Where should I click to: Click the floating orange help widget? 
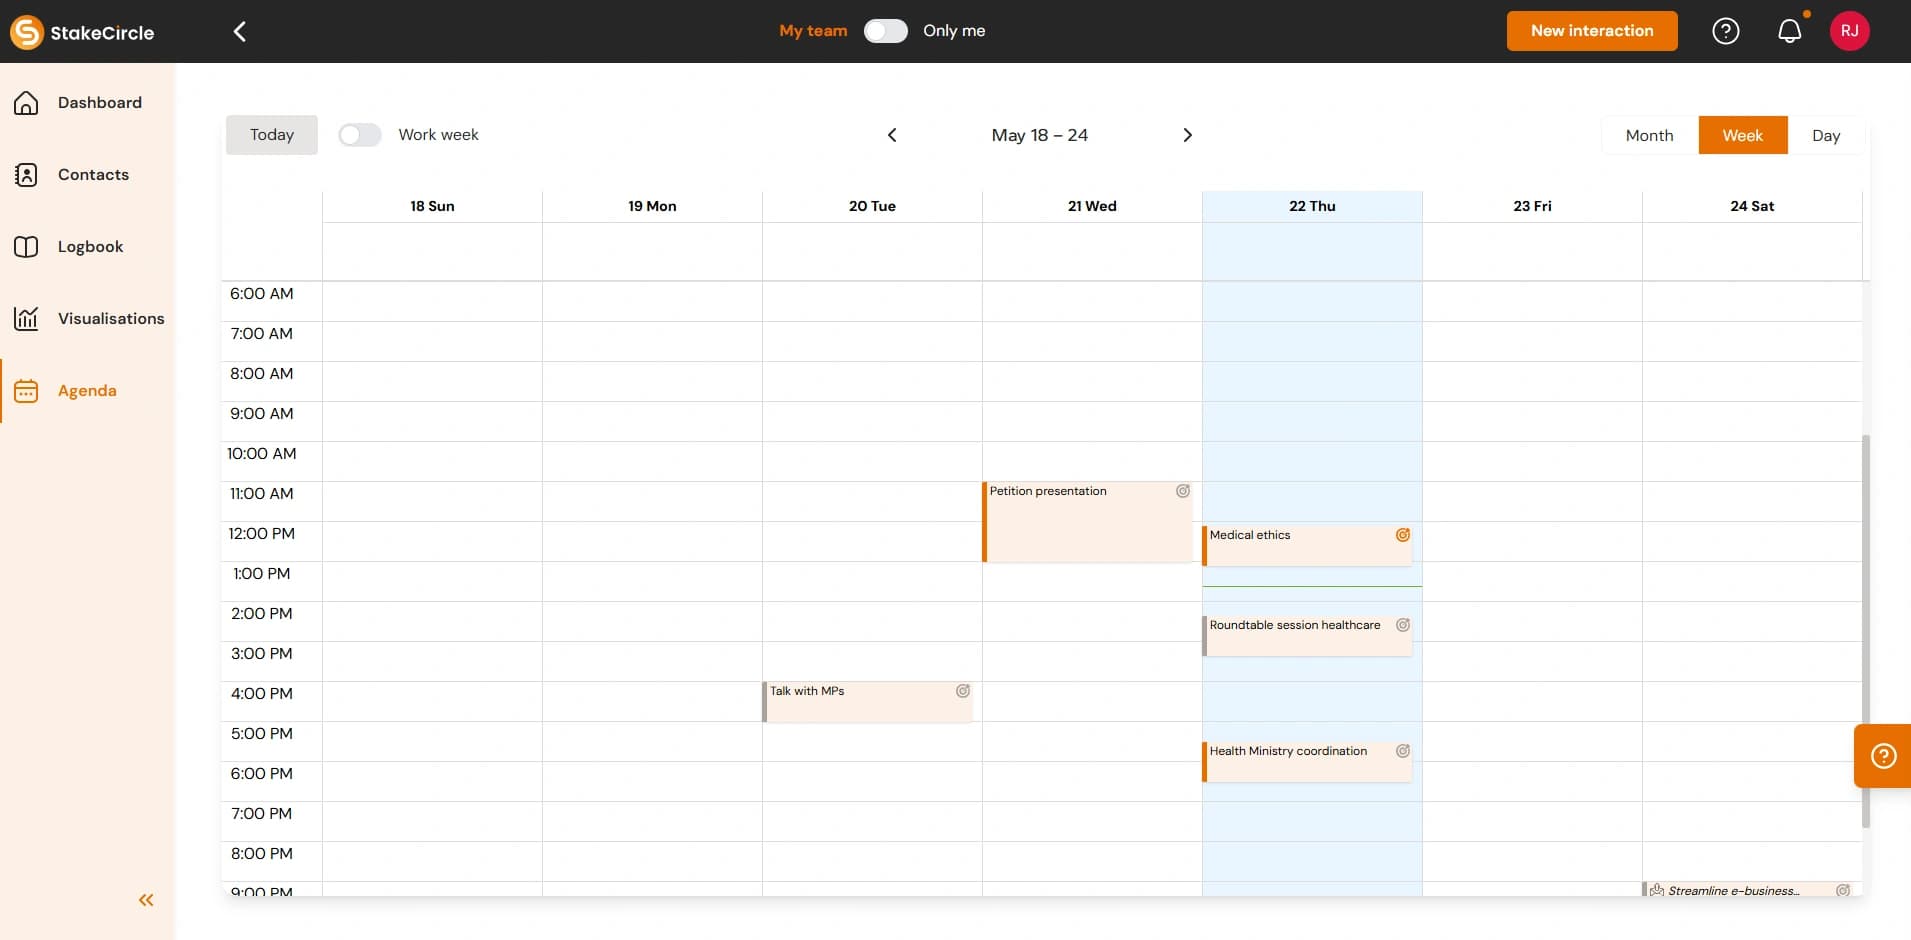(x=1883, y=756)
